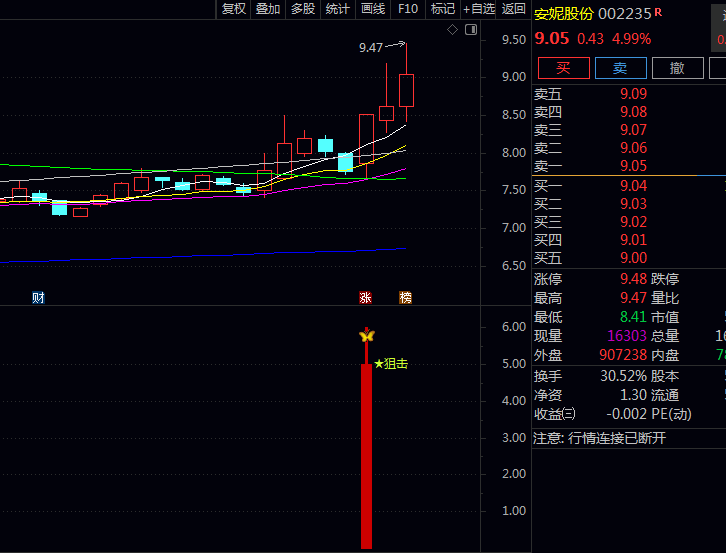Click the 卖三 price 9.07
The image size is (726, 553).
pyautogui.click(x=633, y=130)
